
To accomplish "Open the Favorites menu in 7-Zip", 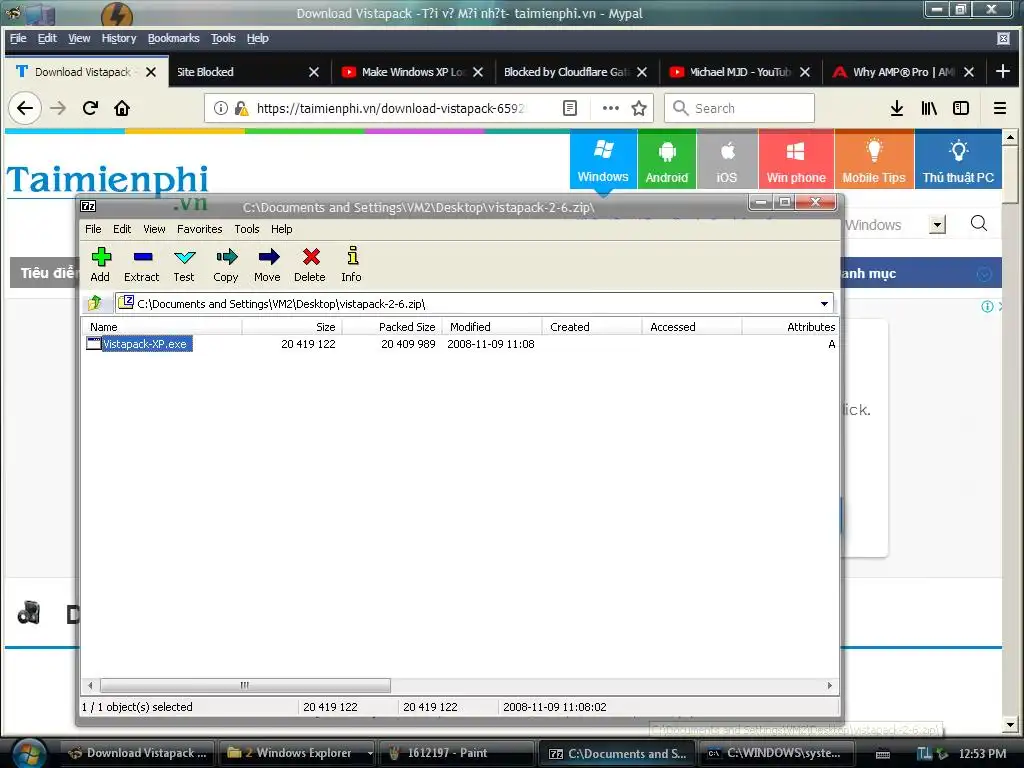I will pos(200,229).
